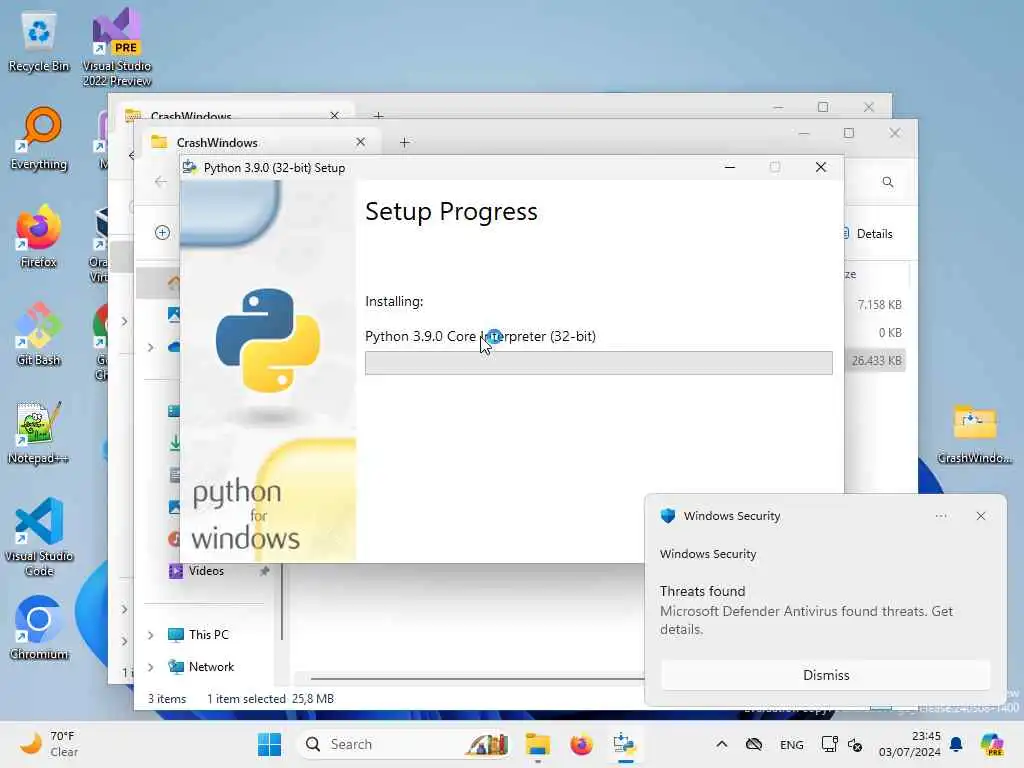
Task: Open the CrashWindo... folder on the desktop
Action: point(974,434)
